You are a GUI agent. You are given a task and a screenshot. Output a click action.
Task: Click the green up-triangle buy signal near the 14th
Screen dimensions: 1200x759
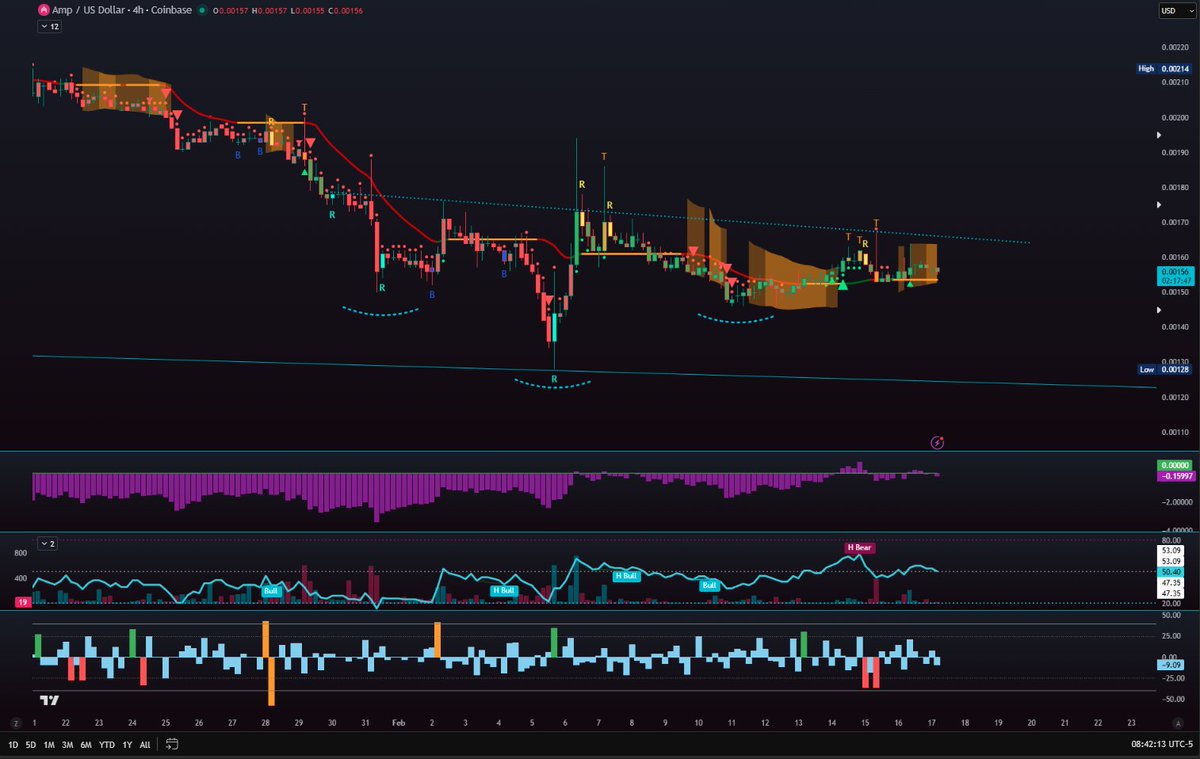click(x=843, y=286)
